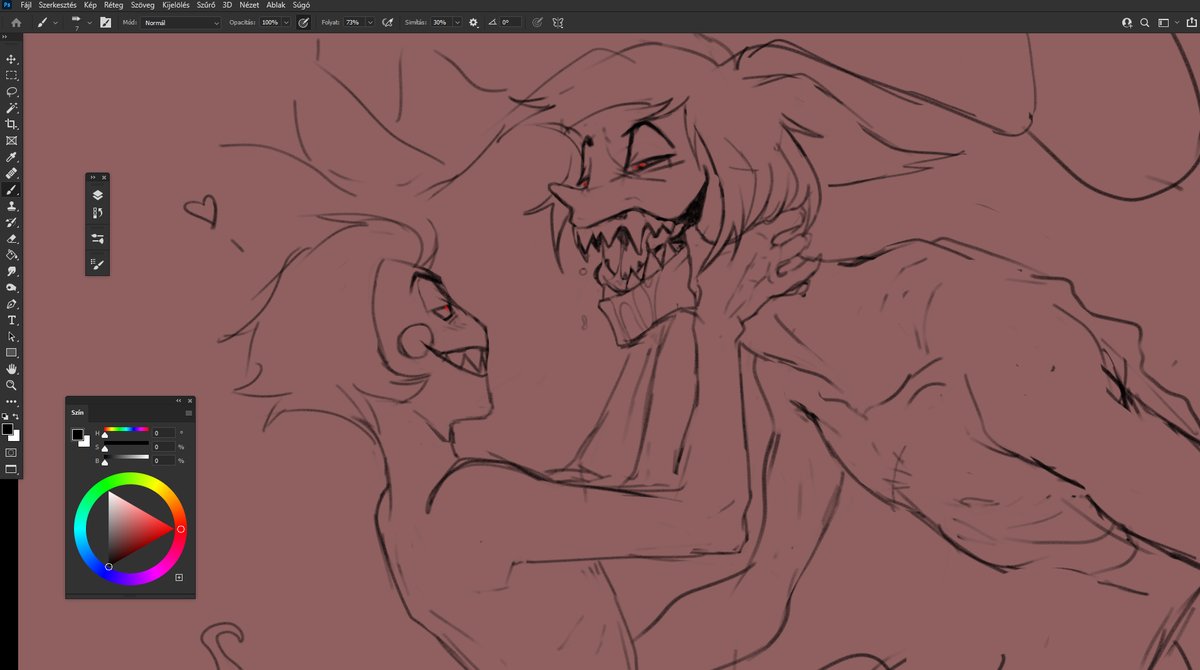Select the Frame tool
Screen dimensions: 1200x670
(x=12, y=141)
